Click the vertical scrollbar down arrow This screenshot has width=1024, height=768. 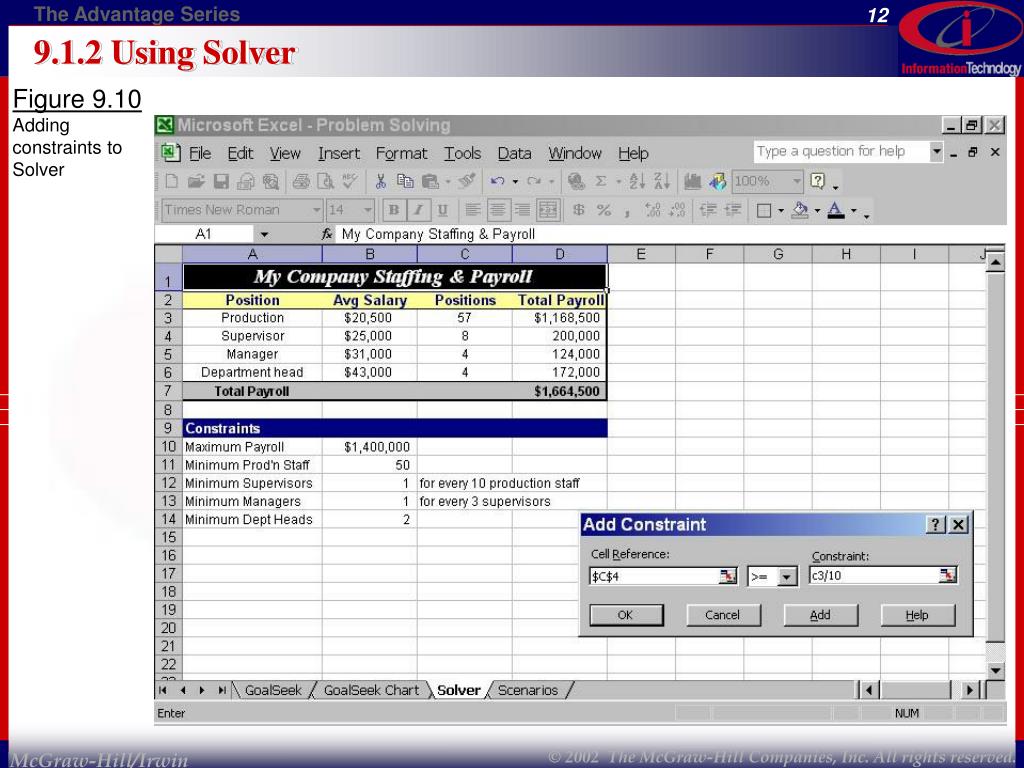995,670
